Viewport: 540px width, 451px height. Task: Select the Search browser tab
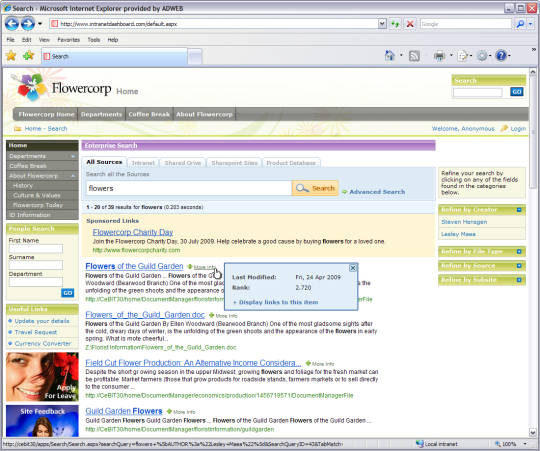click(114, 56)
